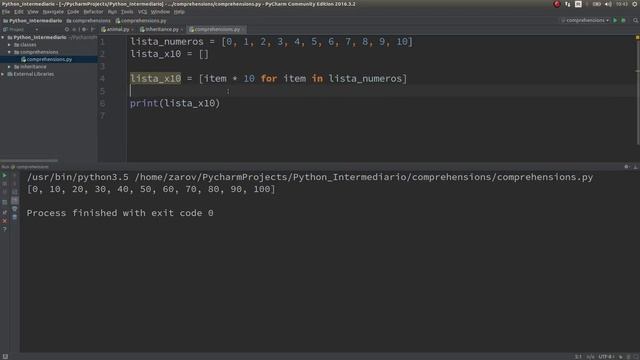Open the File menu
This screenshot has width=640, height=360.
pyautogui.click(x=6, y=12)
